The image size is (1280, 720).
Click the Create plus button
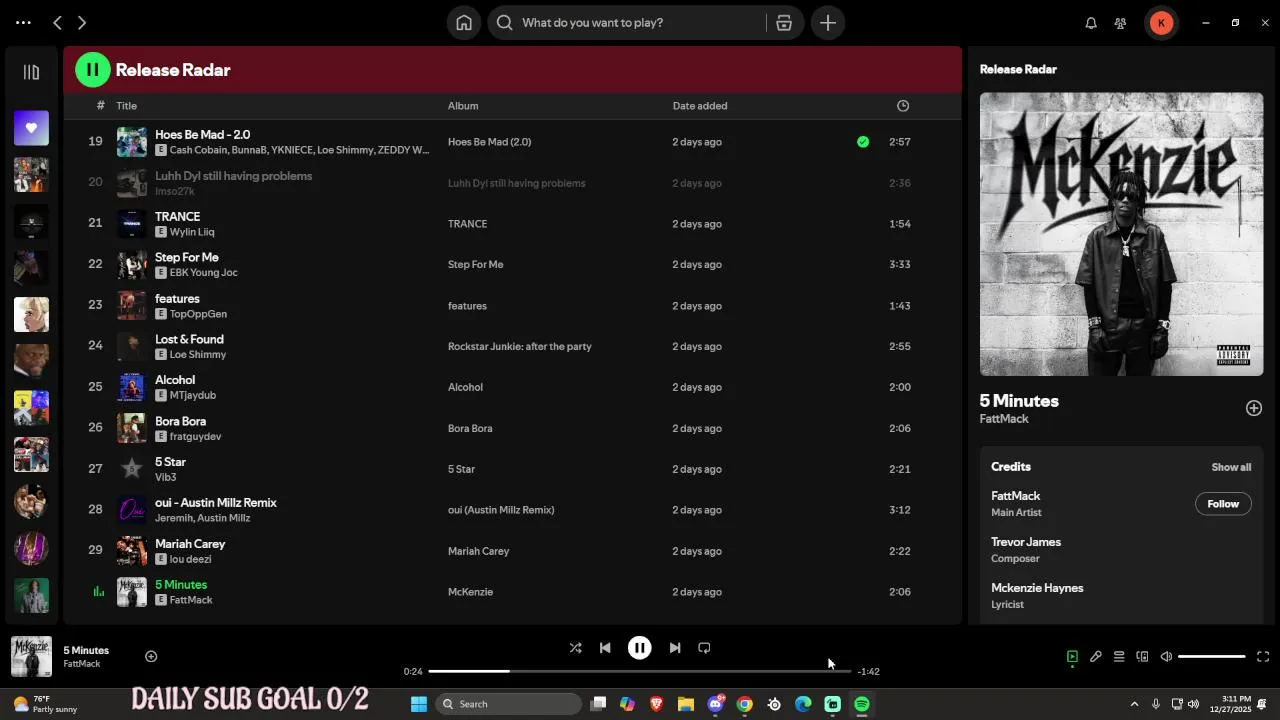coord(828,23)
